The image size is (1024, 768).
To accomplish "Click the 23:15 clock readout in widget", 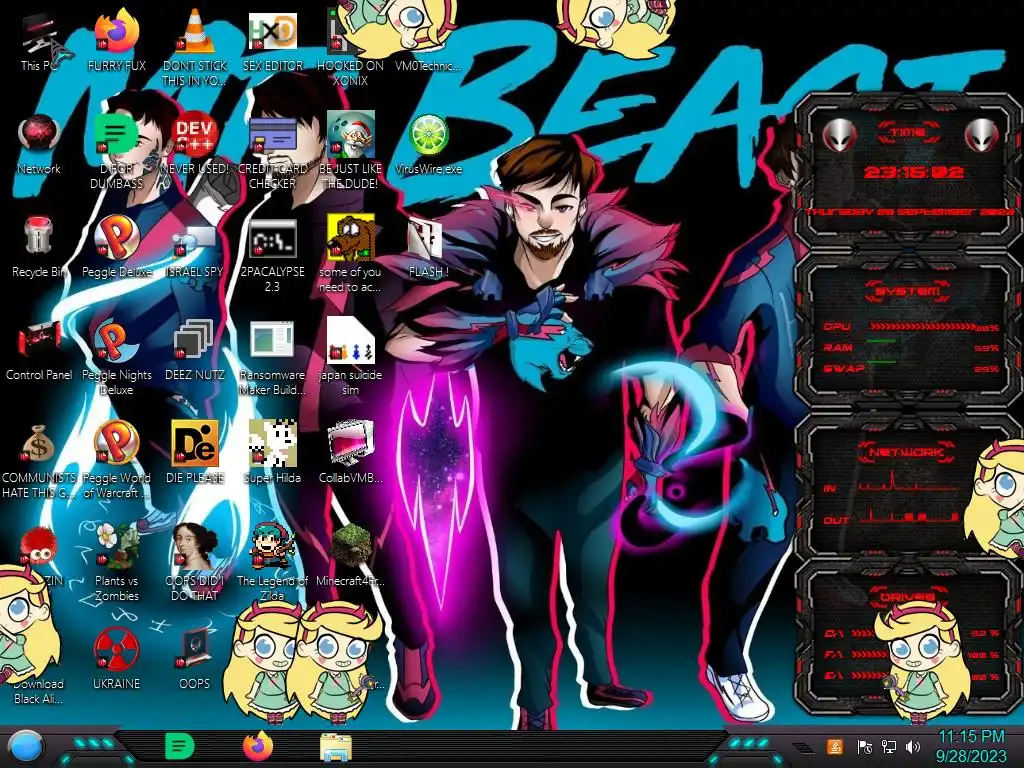I will click(x=914, y=172).
